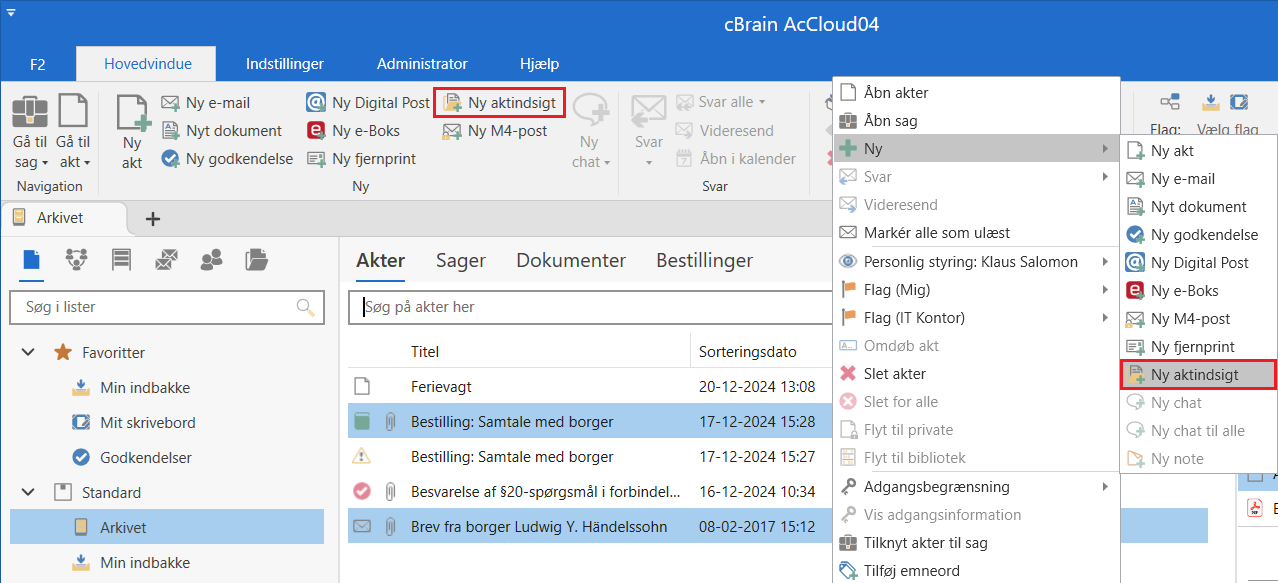Screen dimensions: 1278x583
Task: Switch to the Indstillinger ribbon tab
Action: pyautogui.click(x=285, y=64)
